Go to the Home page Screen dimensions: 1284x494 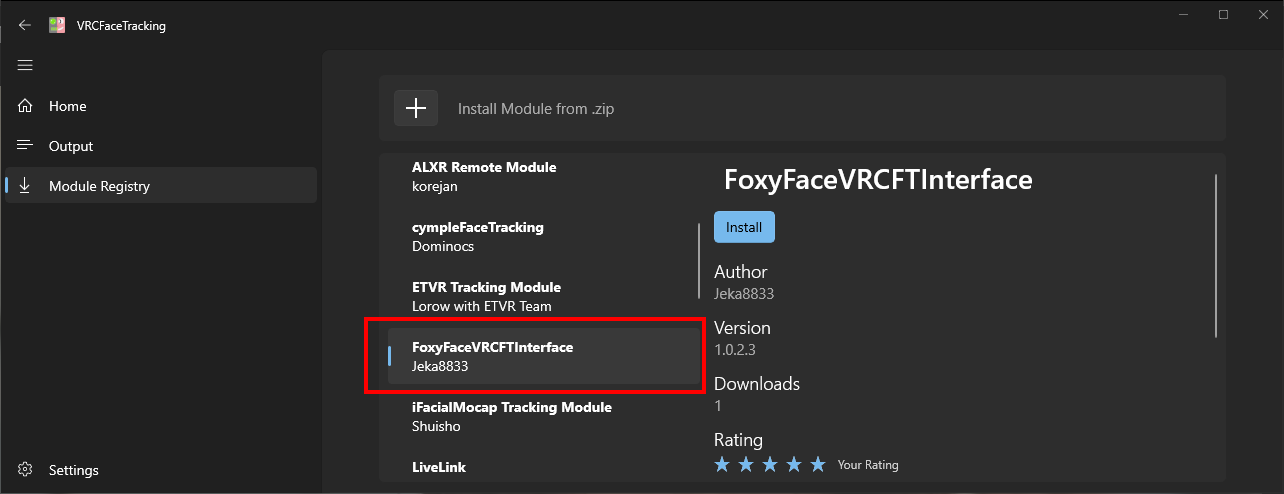click(x=67, y=106)
